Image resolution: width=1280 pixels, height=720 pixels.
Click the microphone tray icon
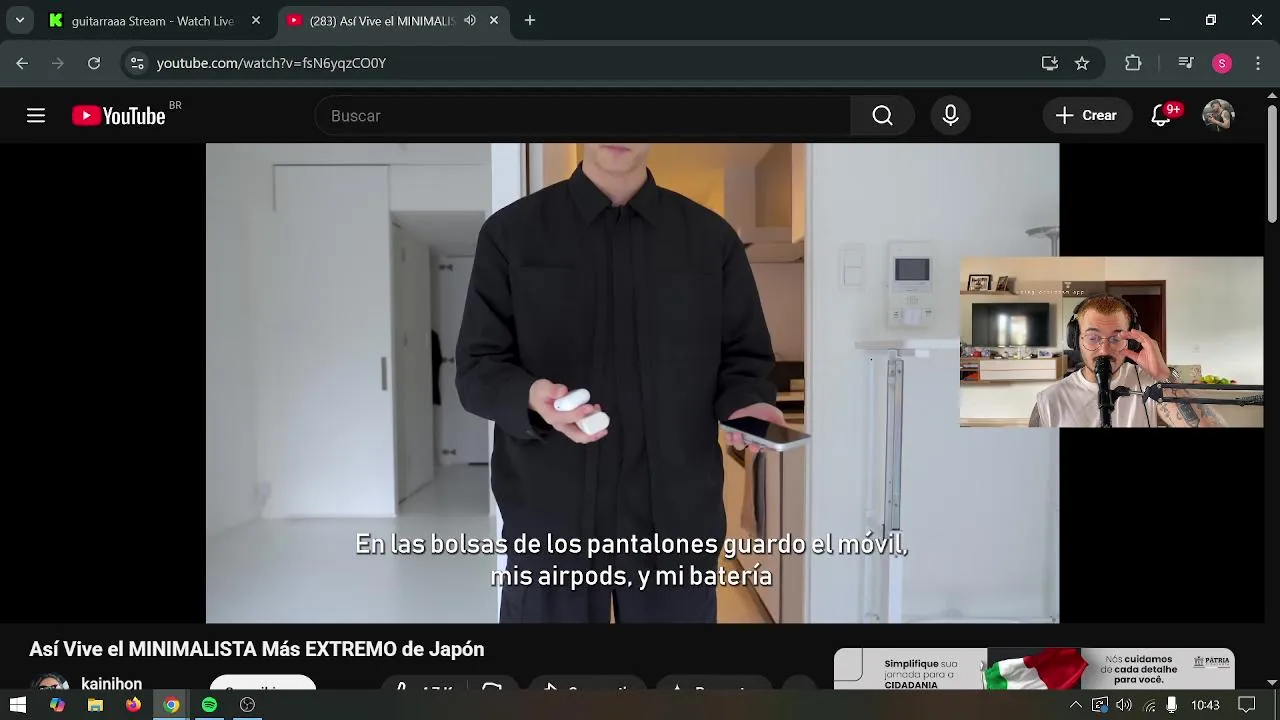(x=1171, y=705)
